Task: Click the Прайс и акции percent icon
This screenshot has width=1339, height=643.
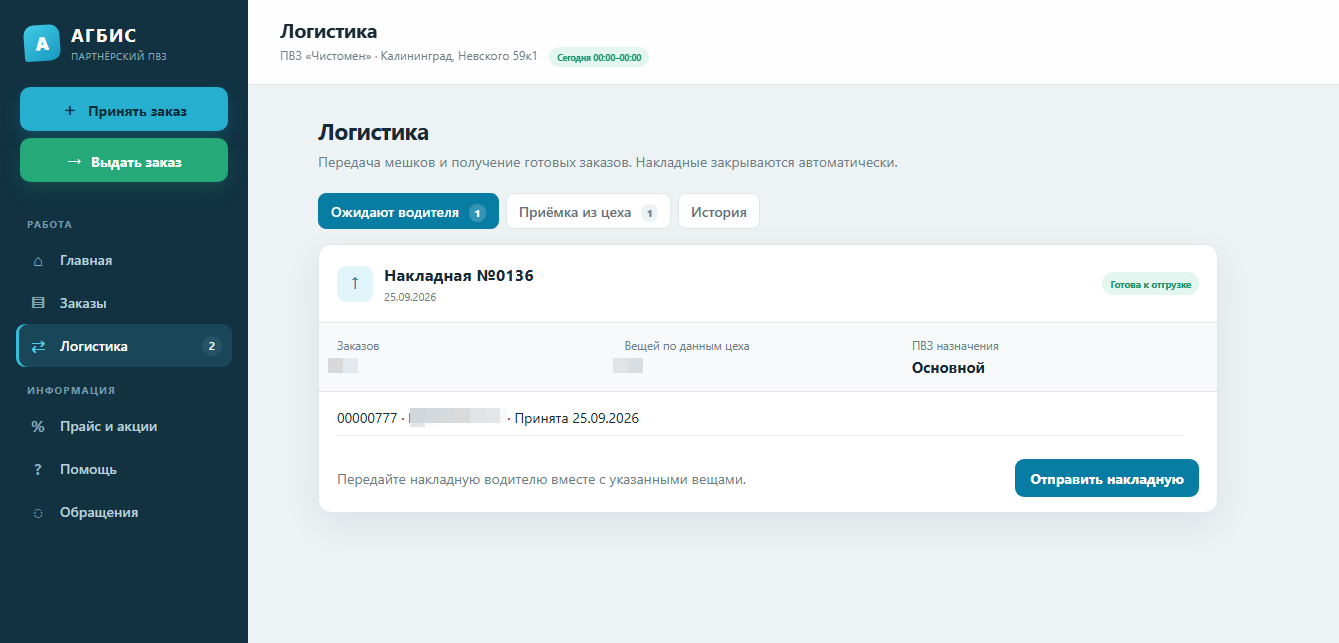Action: pos(38,427)
